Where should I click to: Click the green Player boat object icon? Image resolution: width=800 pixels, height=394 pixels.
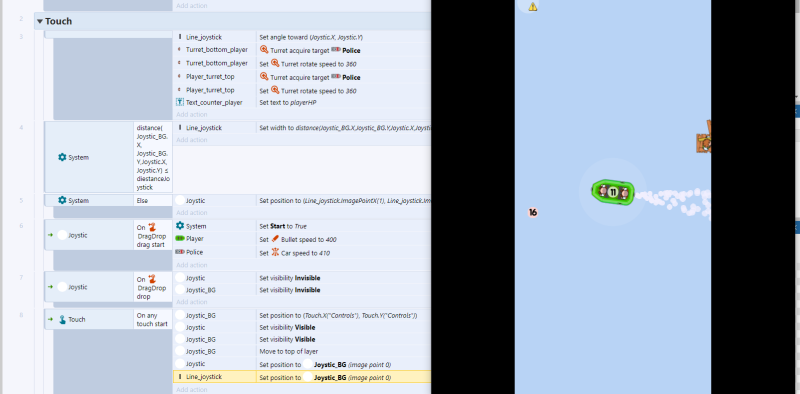(x=180, y=238)
